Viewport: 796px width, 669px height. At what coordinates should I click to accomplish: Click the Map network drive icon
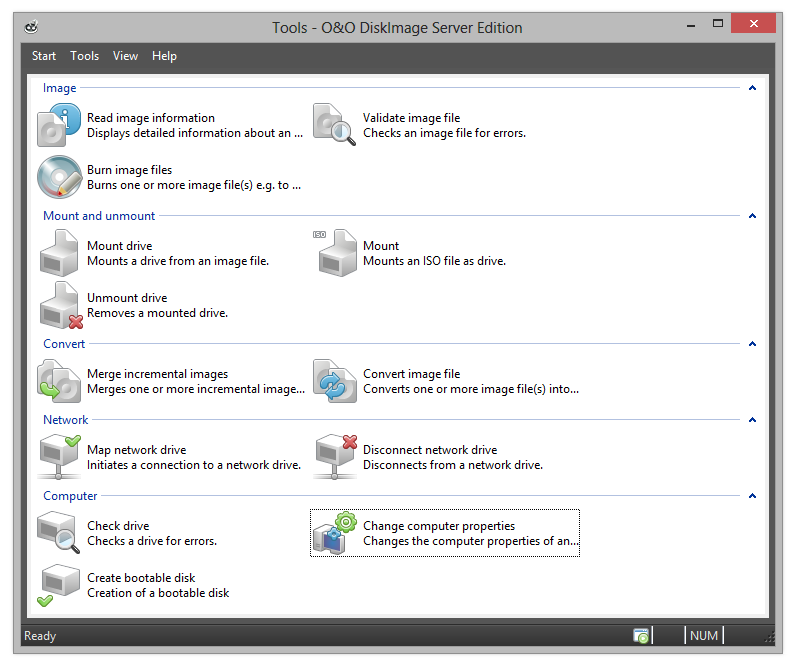coord(59,457)
